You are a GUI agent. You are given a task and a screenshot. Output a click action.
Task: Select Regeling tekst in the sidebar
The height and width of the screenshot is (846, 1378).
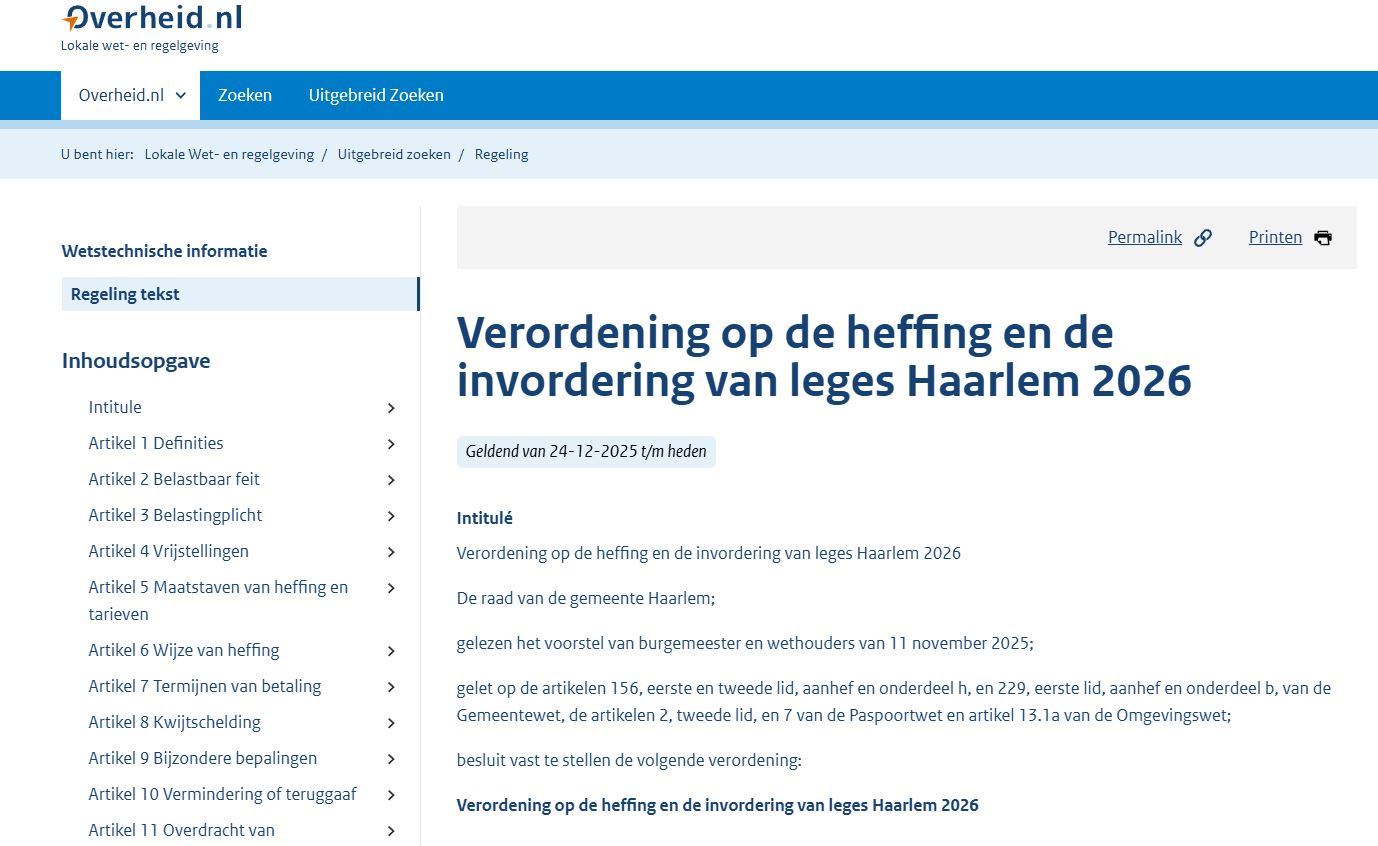(124, 293)
